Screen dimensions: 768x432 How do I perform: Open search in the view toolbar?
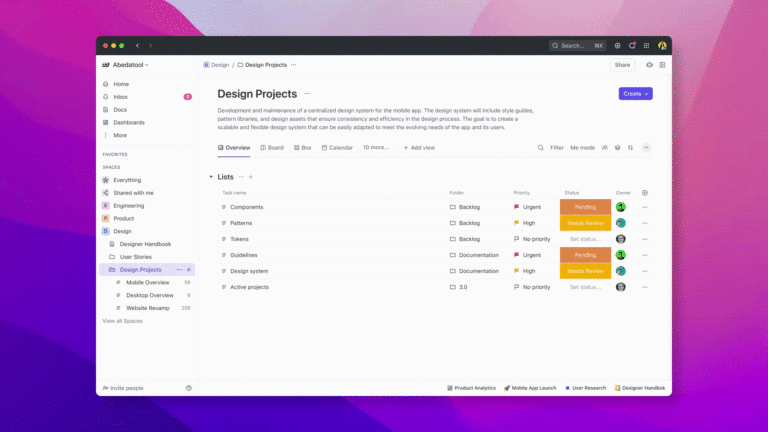pos(540,147)
